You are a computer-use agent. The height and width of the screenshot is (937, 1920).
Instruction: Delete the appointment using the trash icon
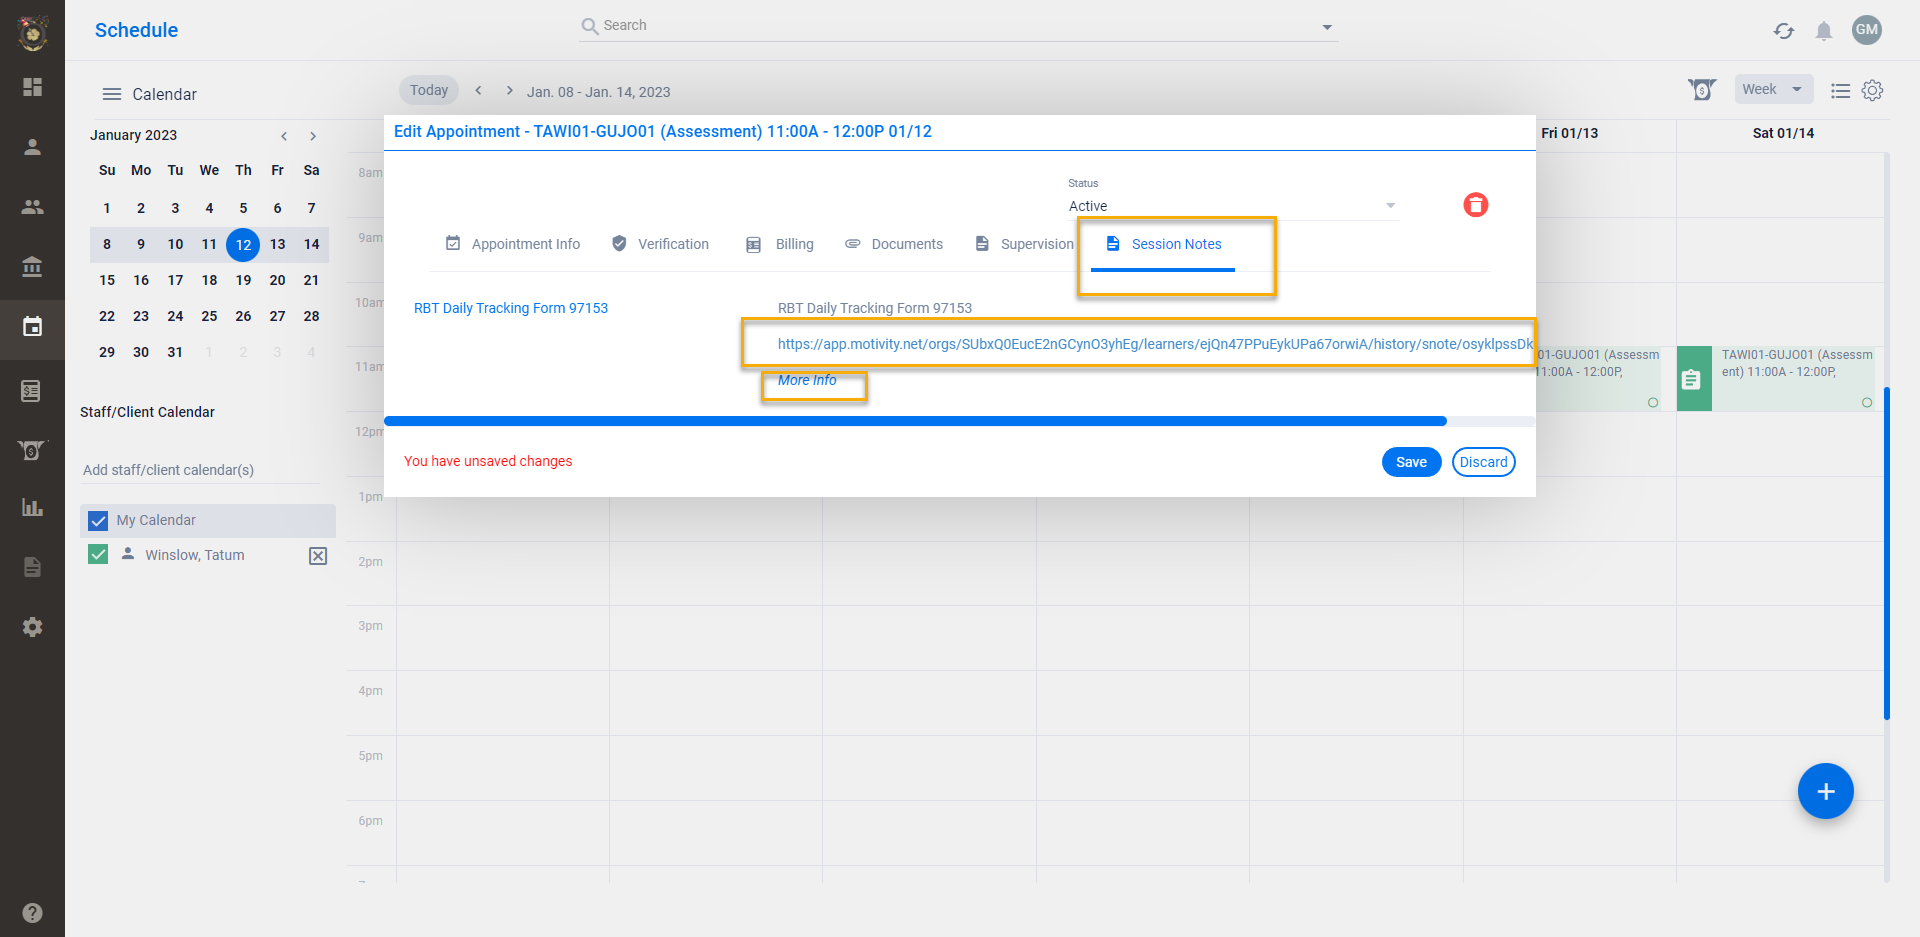pyautogui.click(x=1476, y=204)
